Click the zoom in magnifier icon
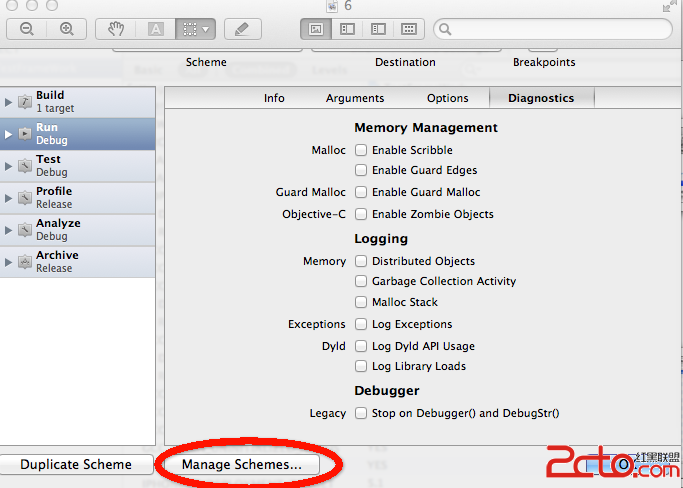The image size is (683, 488). tap(67, 29)
